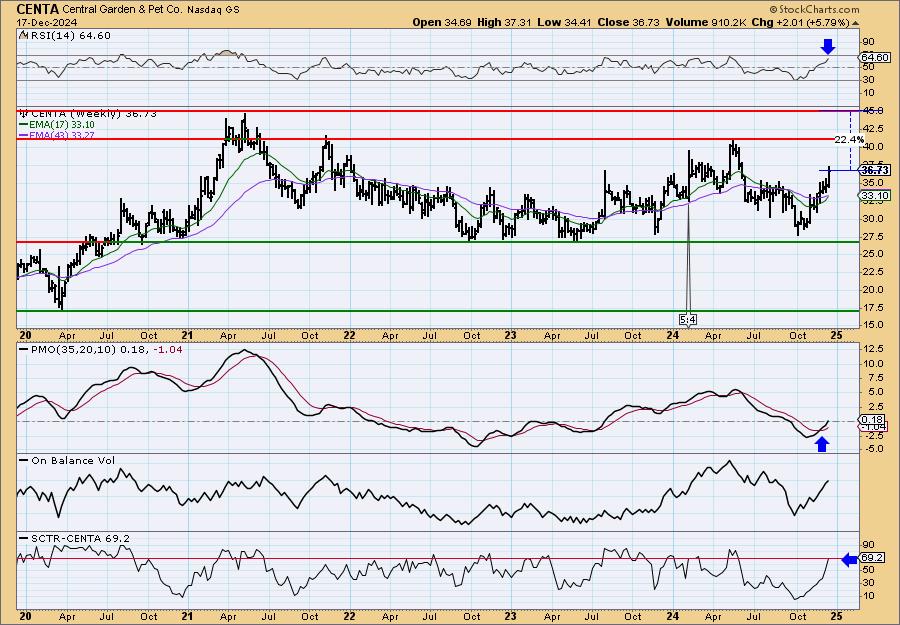This screenshot has width=900, height=625.
Task: Click the Low 34.41 value
Action: click(x=564, y=22)
